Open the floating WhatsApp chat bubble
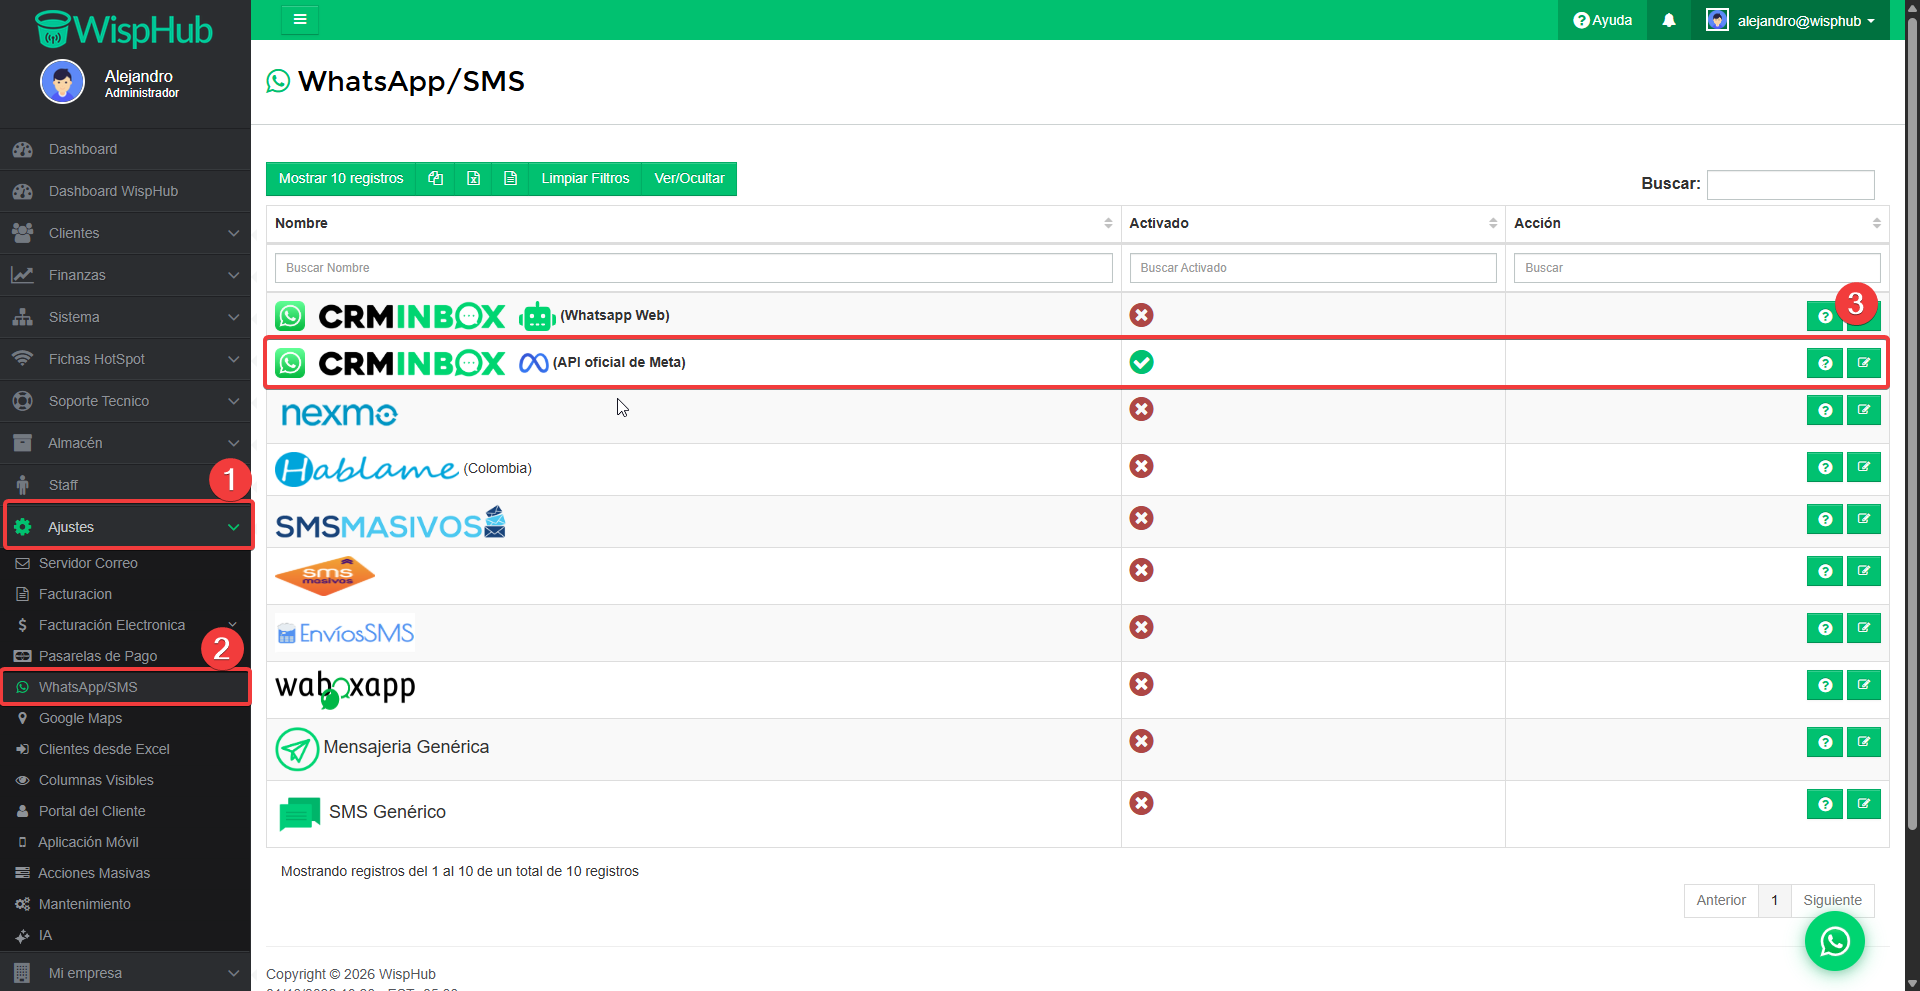The width and height of the screenshot is (1920, 991). 1835,941
